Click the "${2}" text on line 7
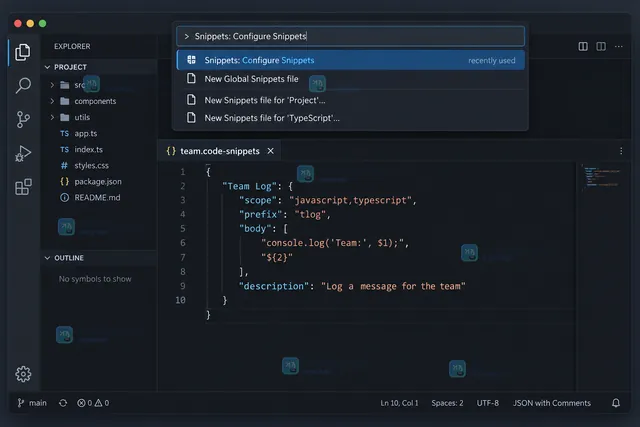The image size is (640, 427). 277,258
